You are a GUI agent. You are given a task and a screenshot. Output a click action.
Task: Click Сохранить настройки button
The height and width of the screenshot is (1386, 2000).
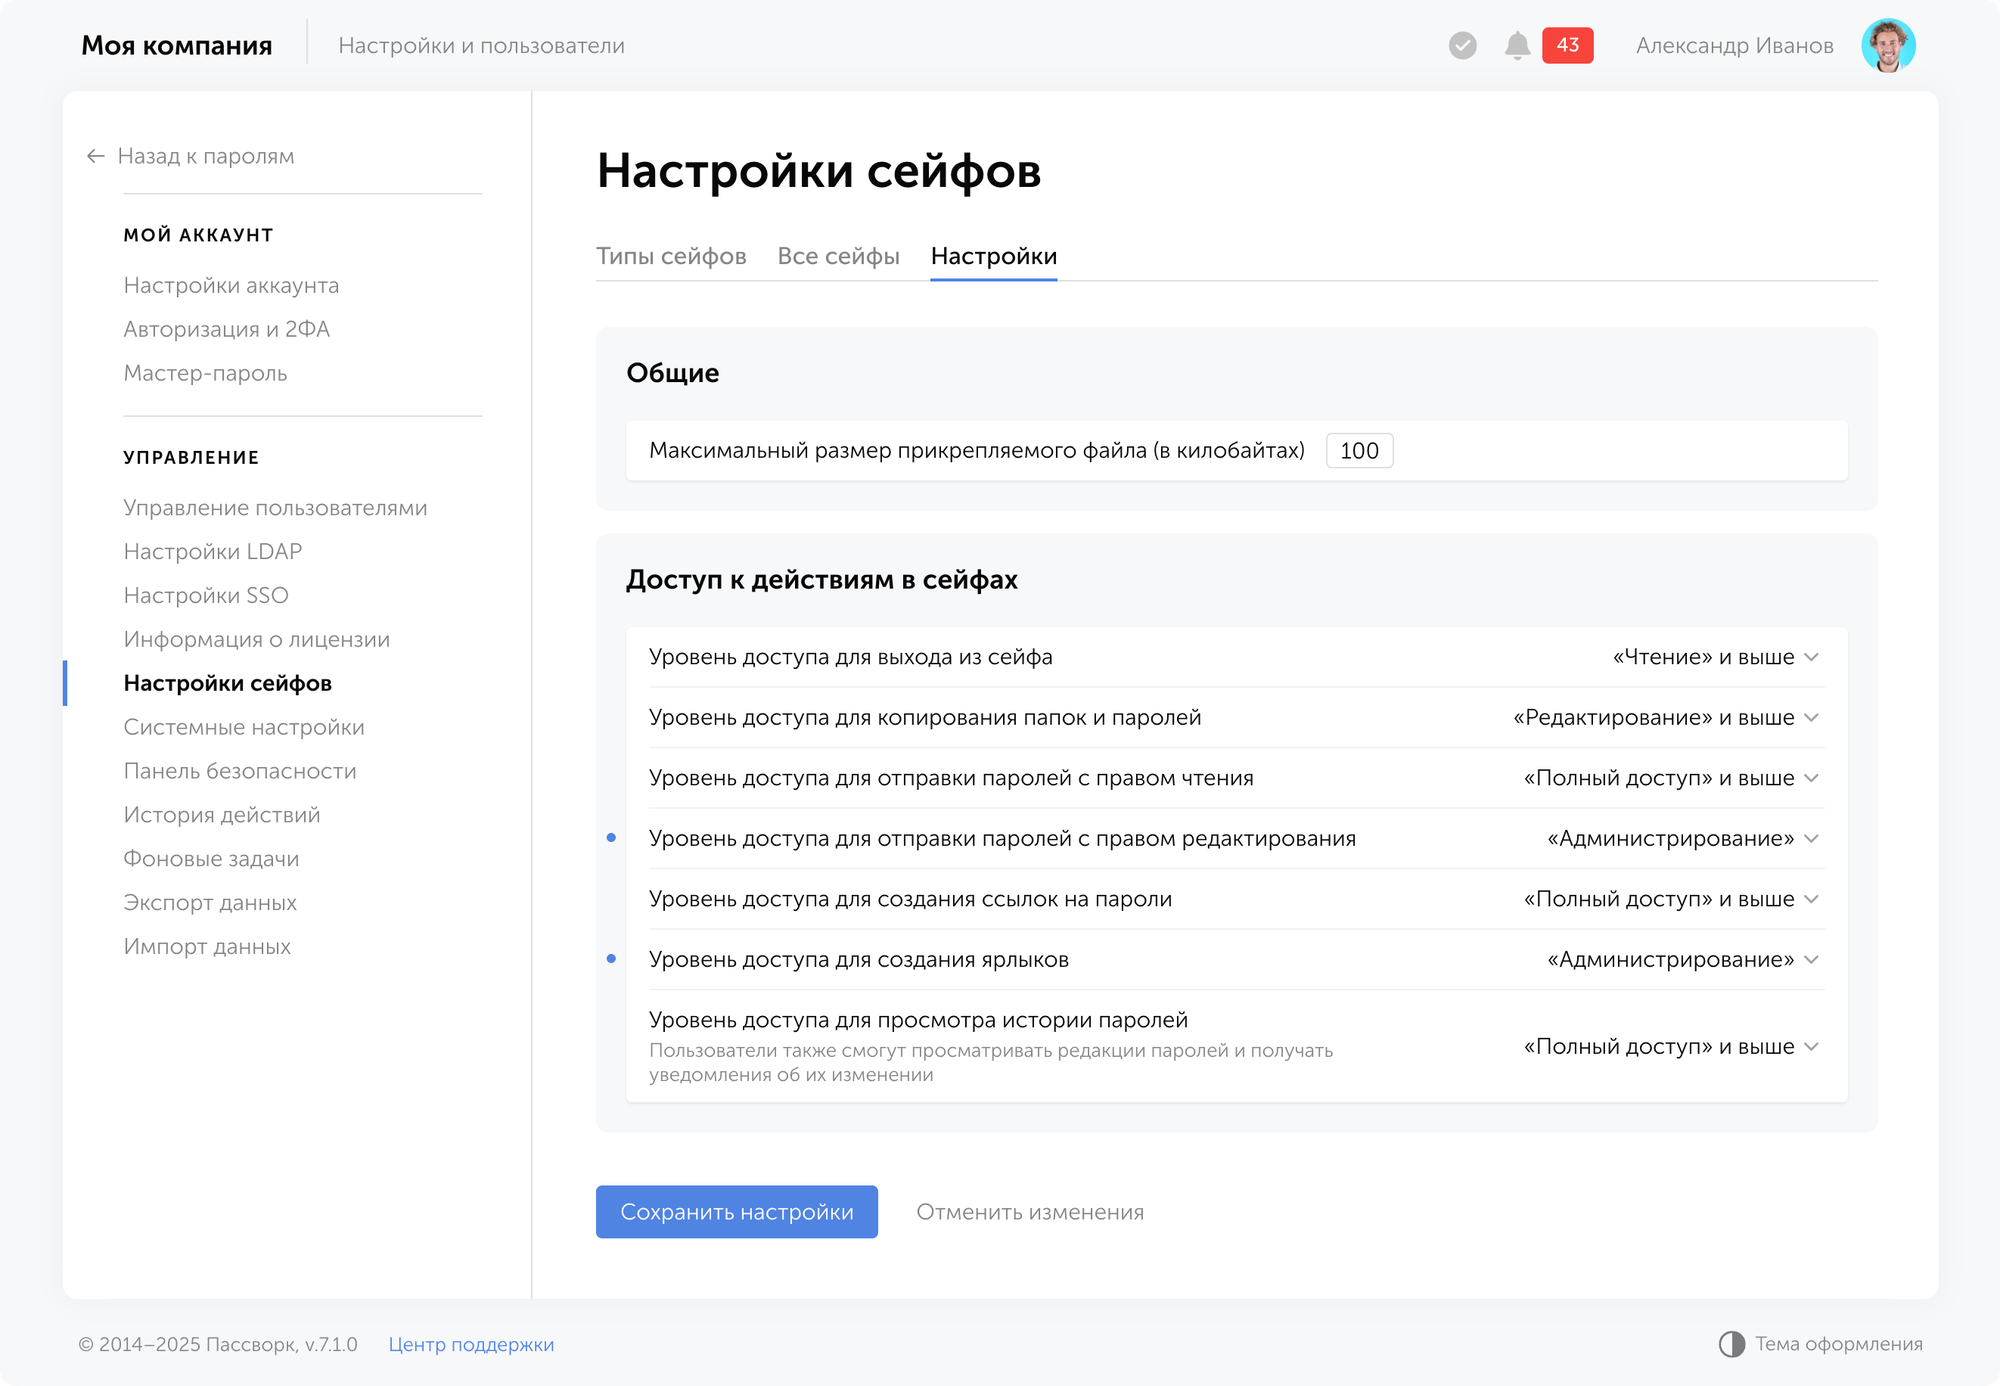click(x=737, y=1212)
